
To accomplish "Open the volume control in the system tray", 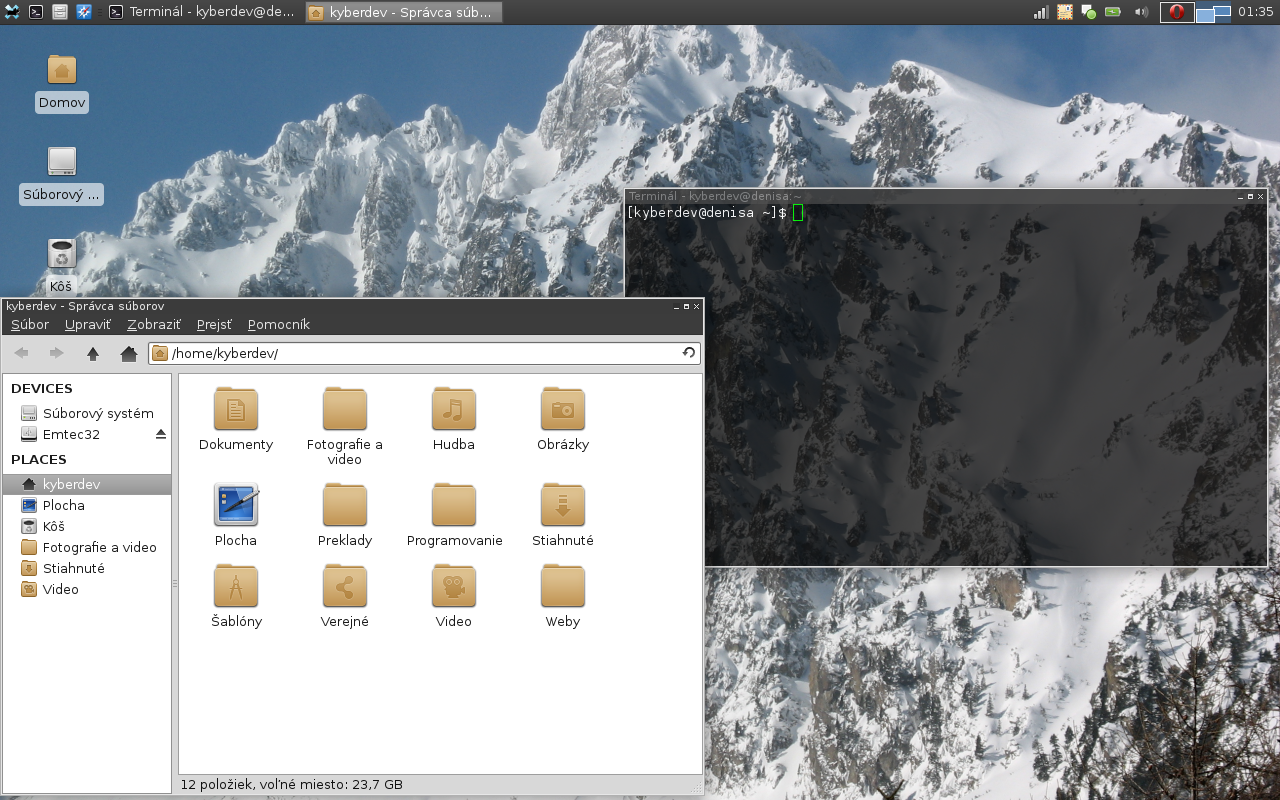I will pos(1141,12).
